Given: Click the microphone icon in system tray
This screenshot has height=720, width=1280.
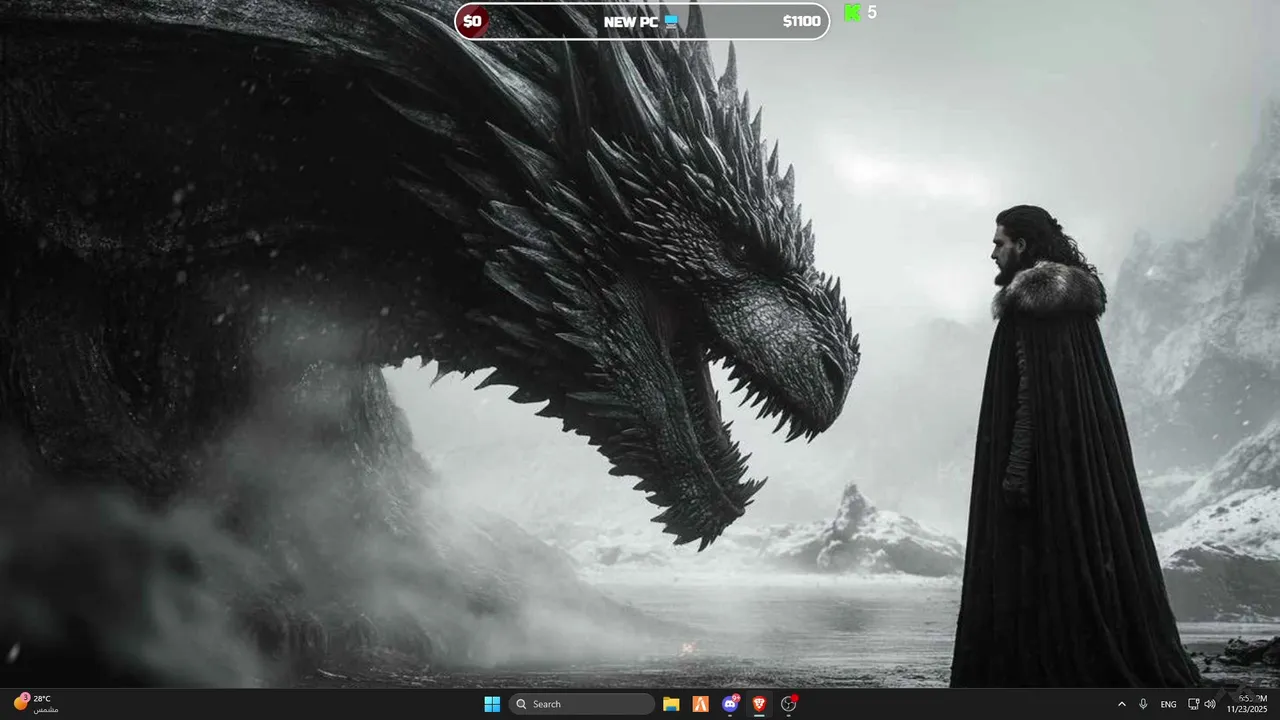Looking at the screenshot, I should (x=1143, y=704).
